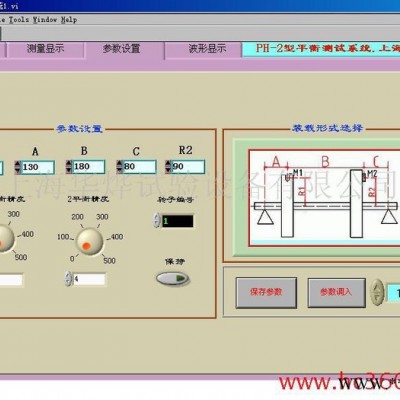The image size is (400, 400).
Task: Switch to the 波形显示 tab
Action: point(207,49)
